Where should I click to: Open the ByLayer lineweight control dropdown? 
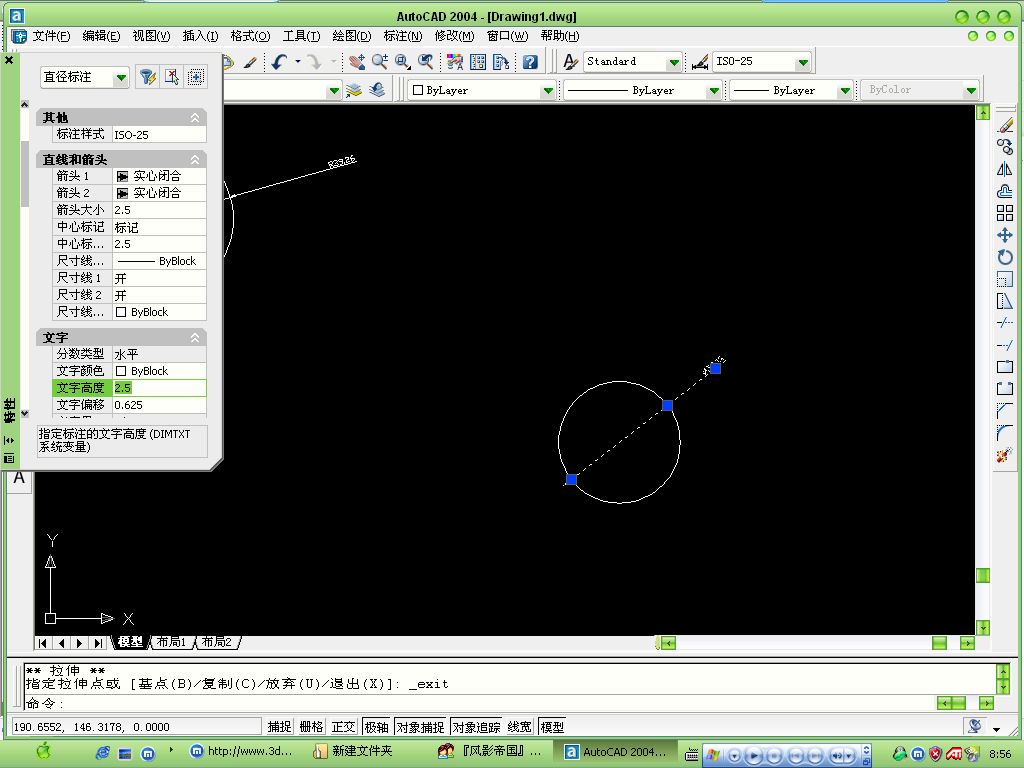(x=792, y=90)
